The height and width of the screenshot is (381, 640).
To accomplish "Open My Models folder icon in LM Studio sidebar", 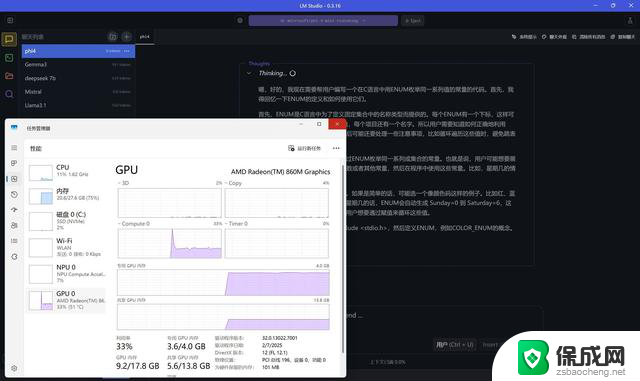I will (9, 76).
